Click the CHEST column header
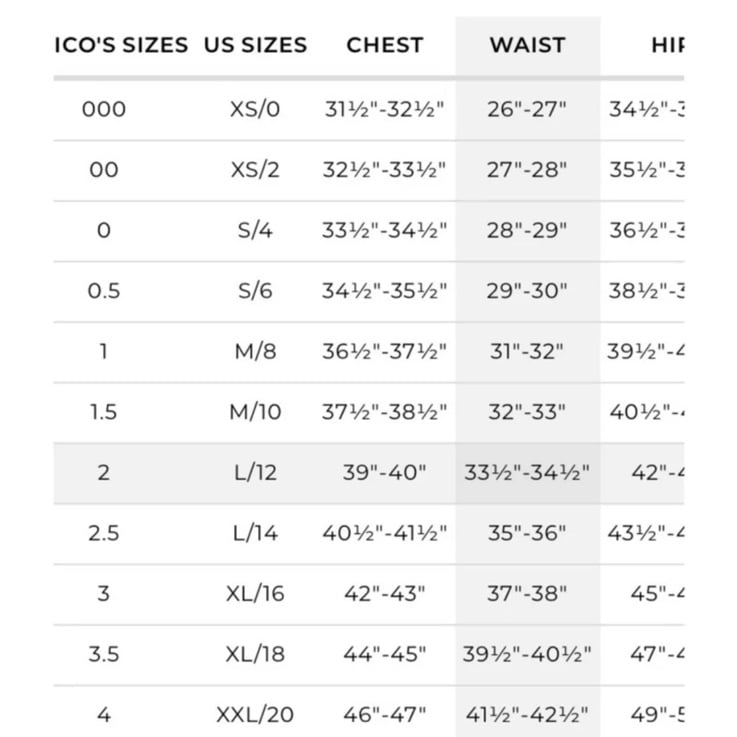Viewport: 737px width, 737px height. click(385, 45)
